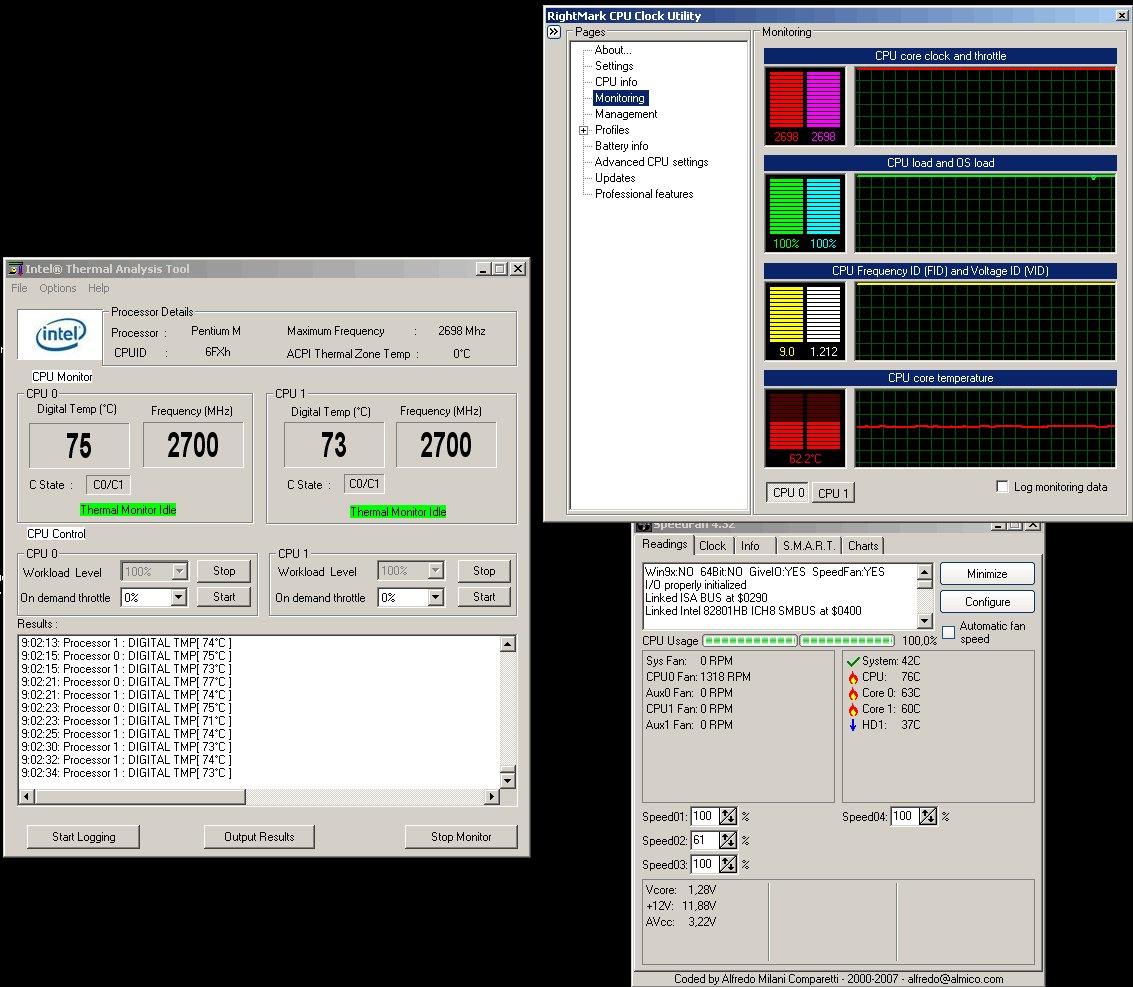Click the SpeedFan title bar icon

point(643,525)
